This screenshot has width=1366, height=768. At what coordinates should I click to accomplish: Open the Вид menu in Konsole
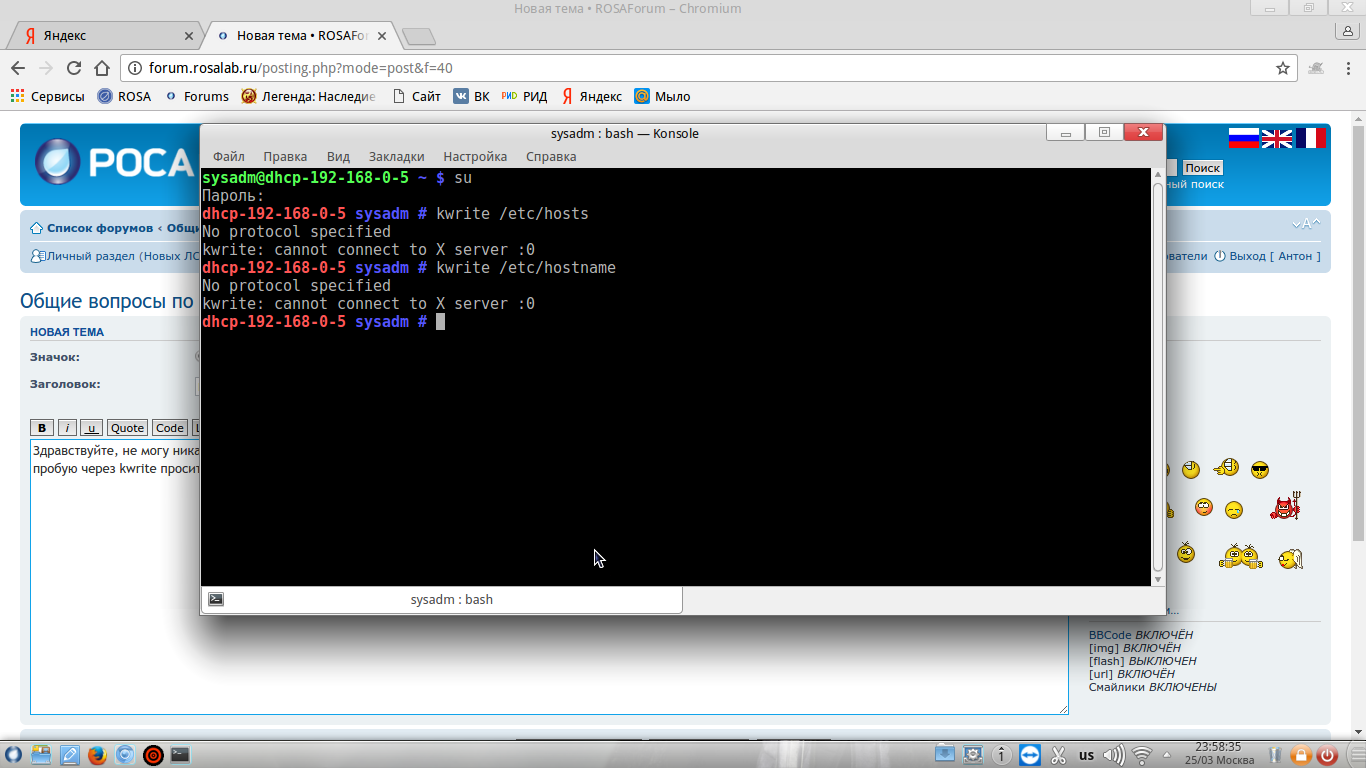tap(338, 156)
